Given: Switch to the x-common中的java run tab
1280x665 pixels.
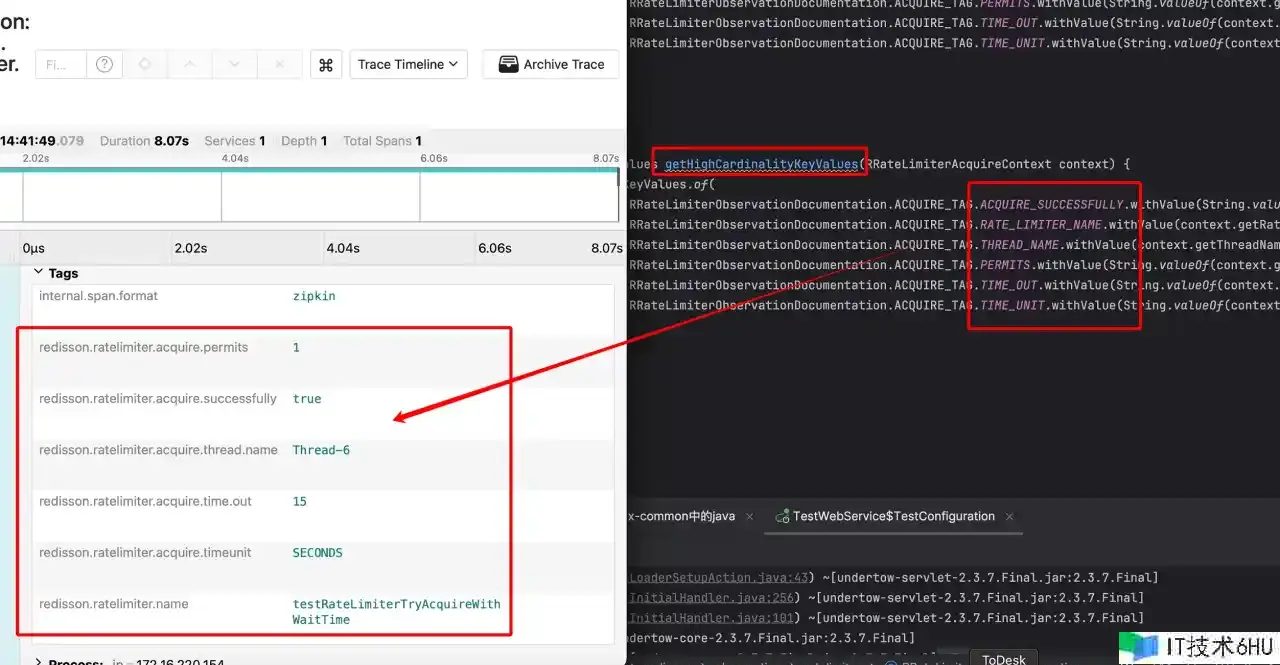Looking at the screenshot, I should (681, 516).
